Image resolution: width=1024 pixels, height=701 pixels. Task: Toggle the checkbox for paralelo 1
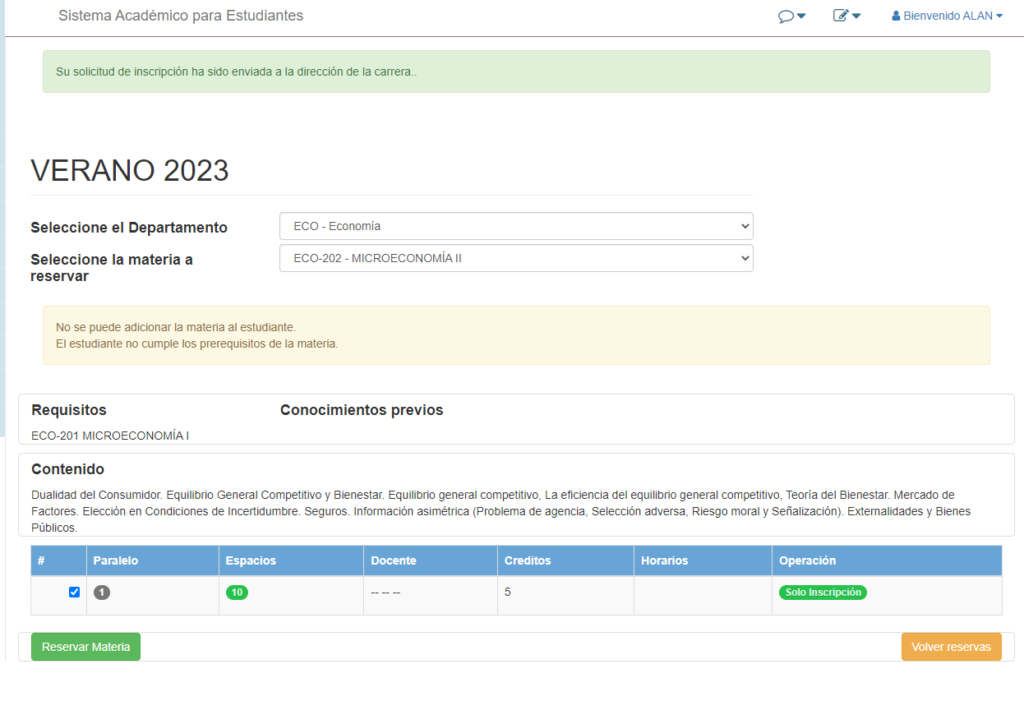point(74,592)
